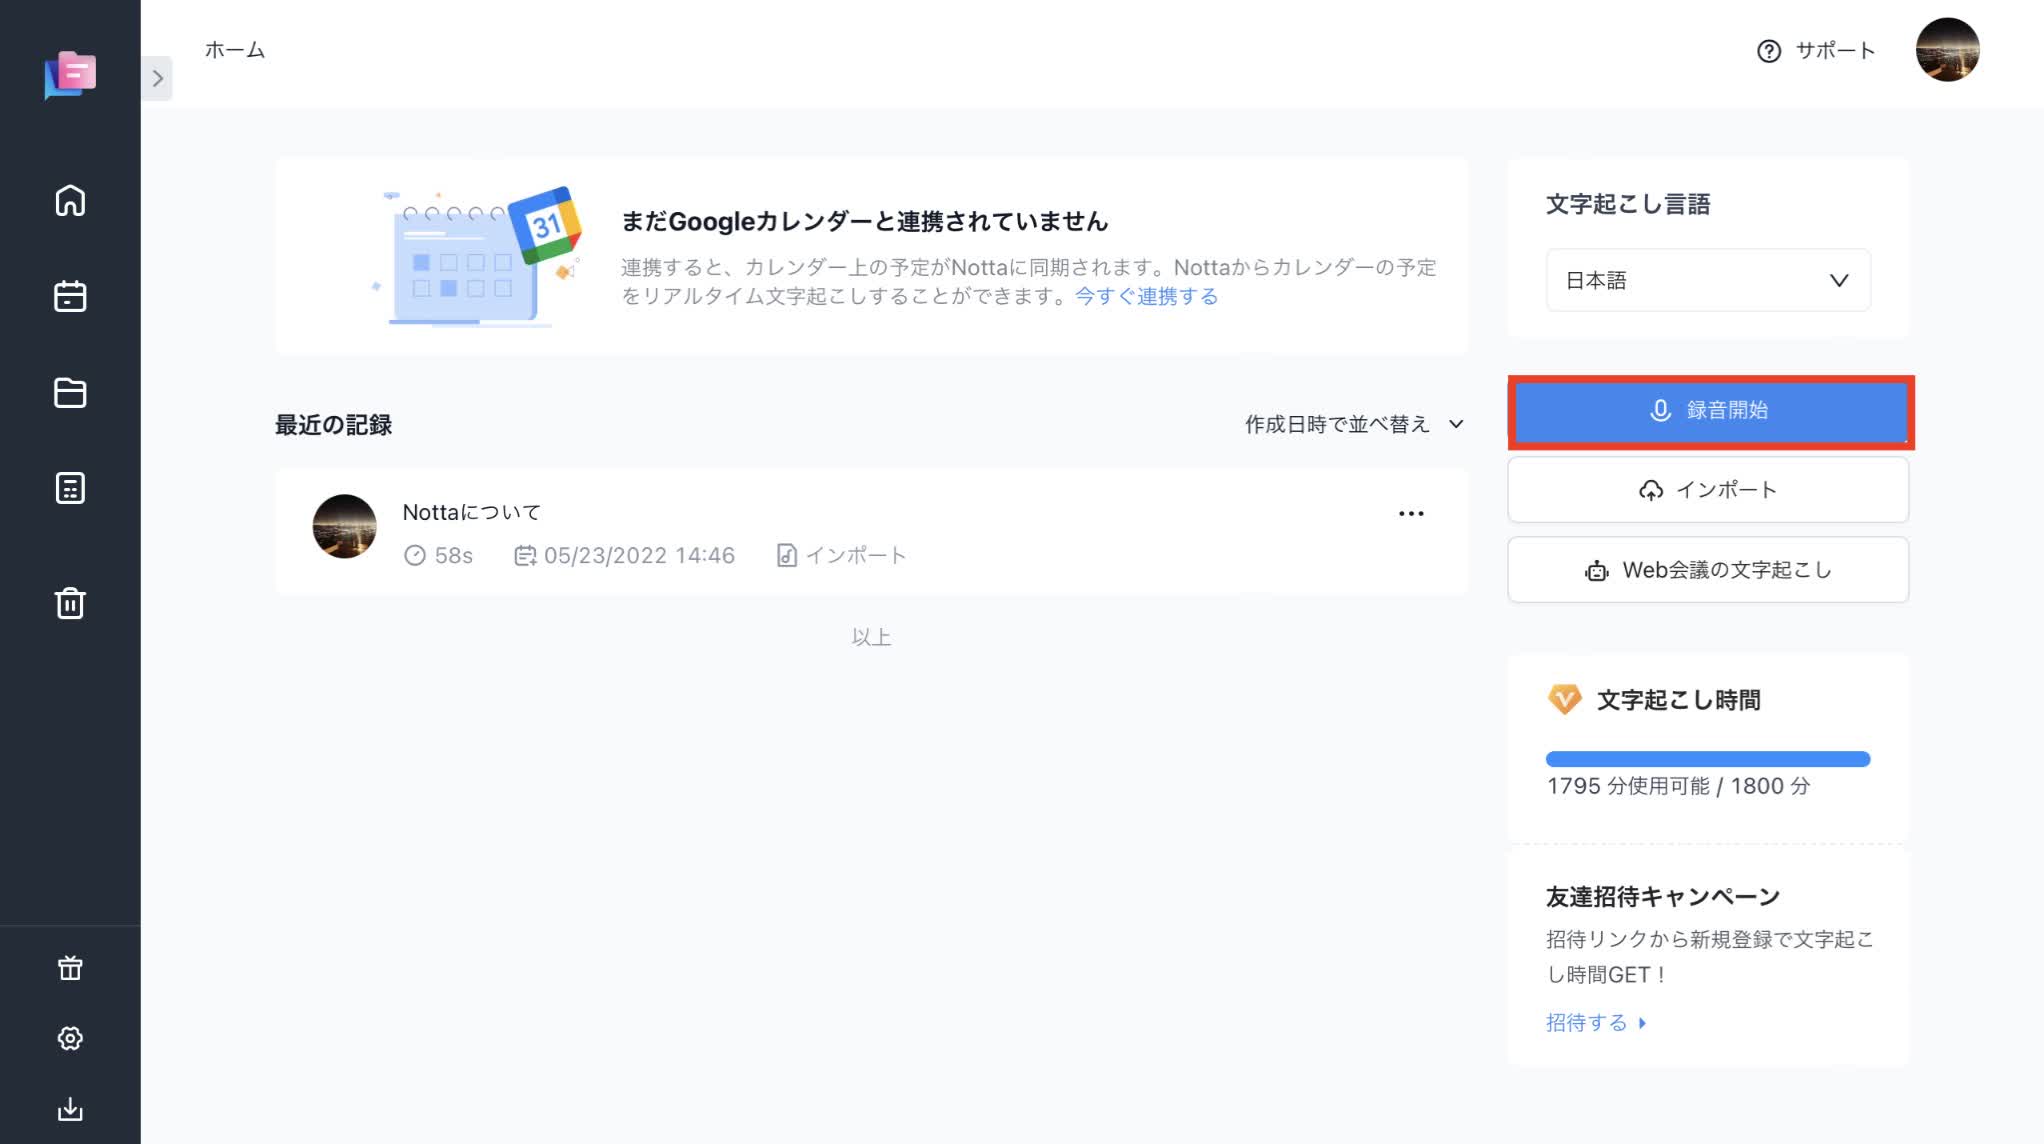The width and height of the screenshot is (2044, 1144).
Task: Click the ホーム breadcrumb title
Action: 235,49
